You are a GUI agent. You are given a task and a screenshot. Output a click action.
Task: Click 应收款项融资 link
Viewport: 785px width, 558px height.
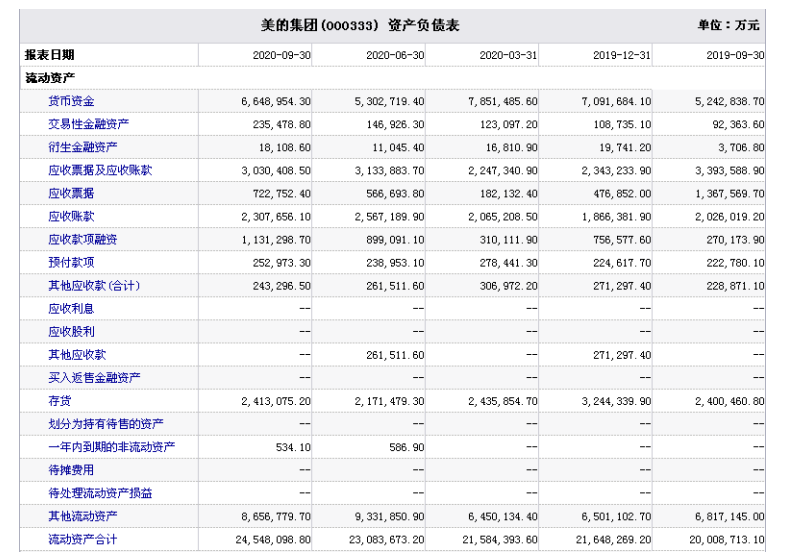[x=83, y=239]
